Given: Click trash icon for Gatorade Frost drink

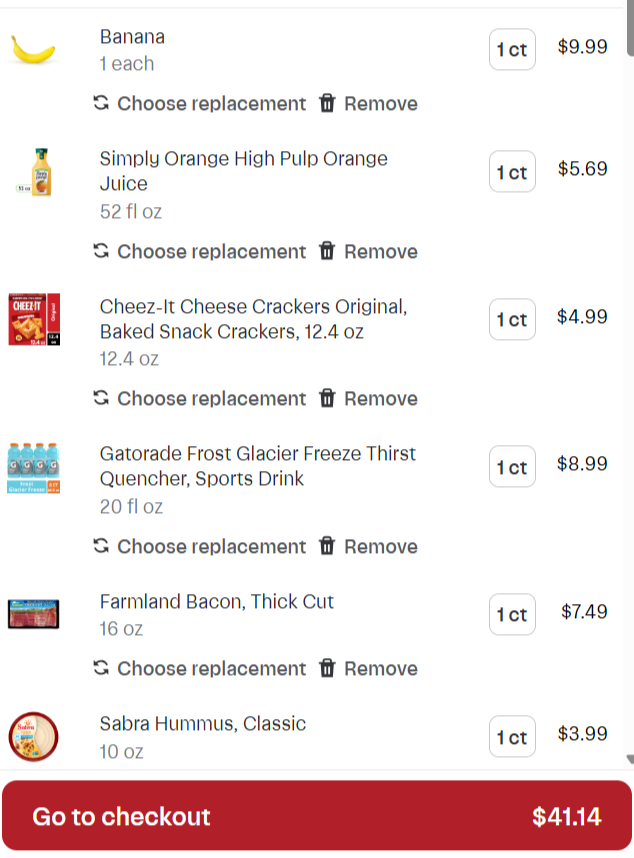Looking at the screenshot, I should point(327,546).
